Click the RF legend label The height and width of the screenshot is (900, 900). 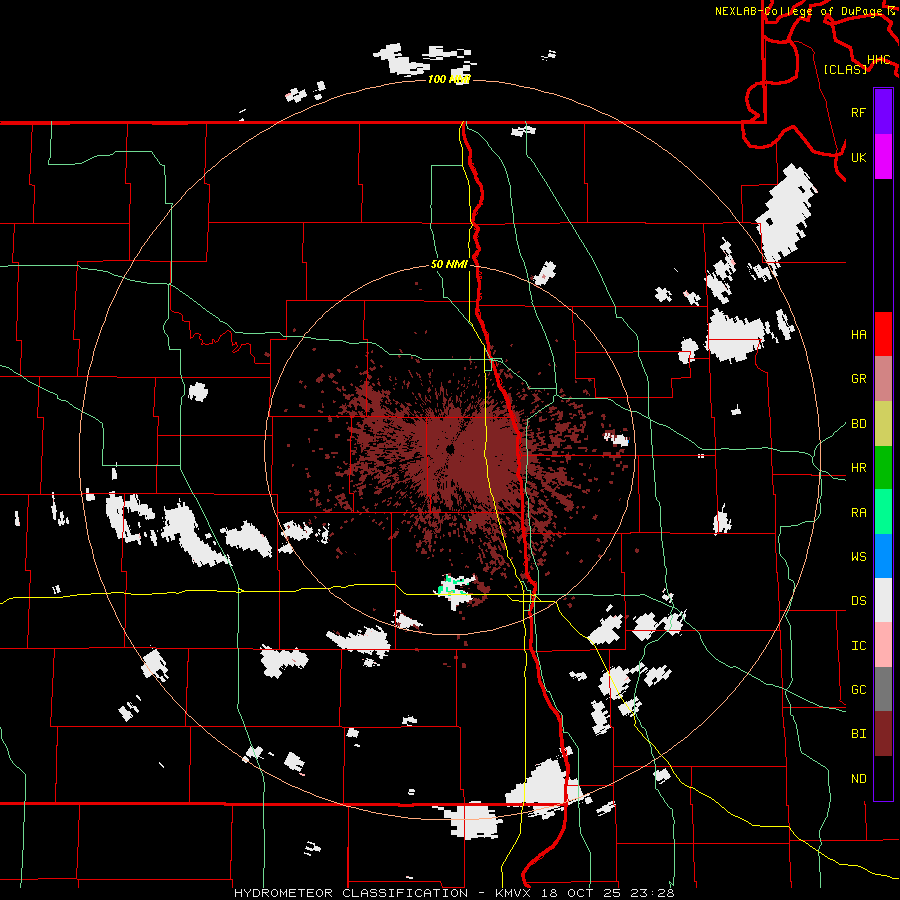click(858, 112)
